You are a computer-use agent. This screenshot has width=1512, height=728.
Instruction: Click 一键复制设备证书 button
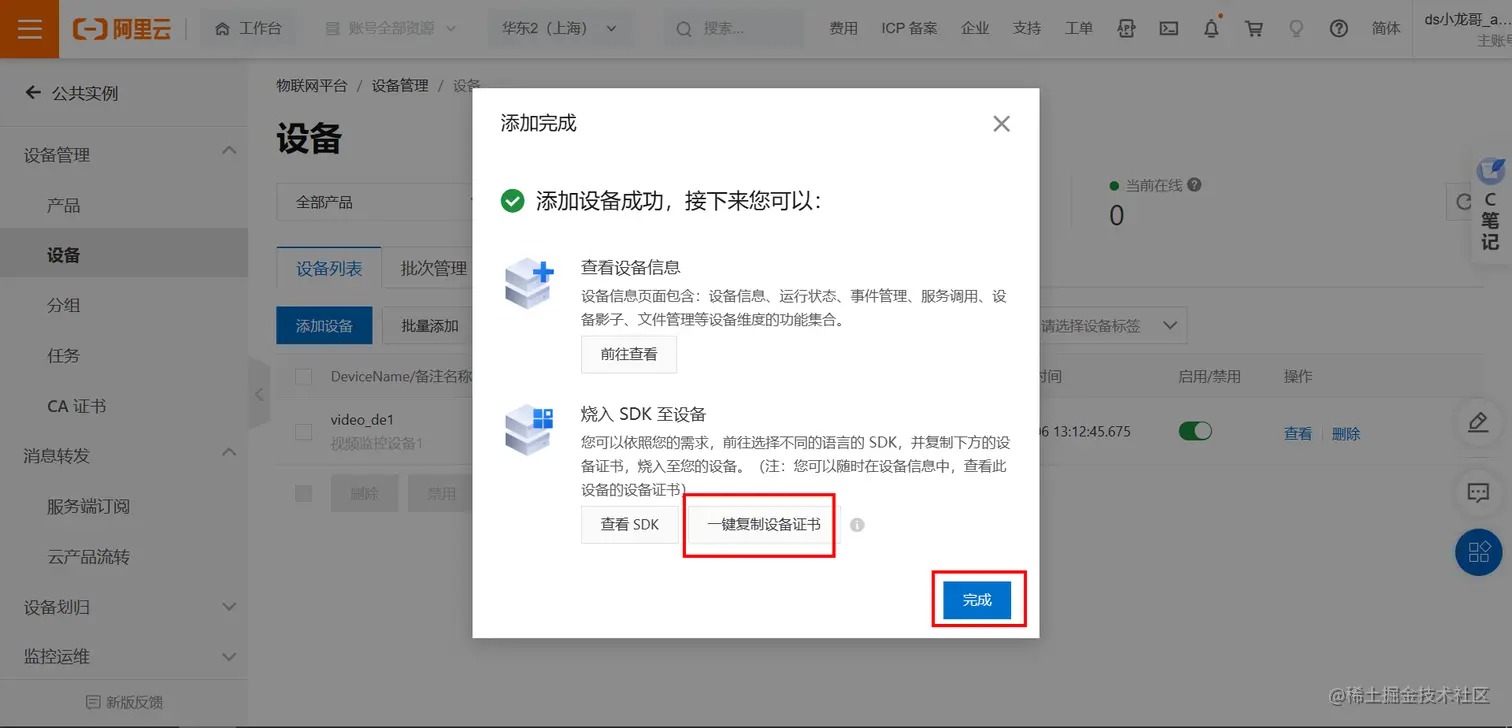(x=763, y=524)
